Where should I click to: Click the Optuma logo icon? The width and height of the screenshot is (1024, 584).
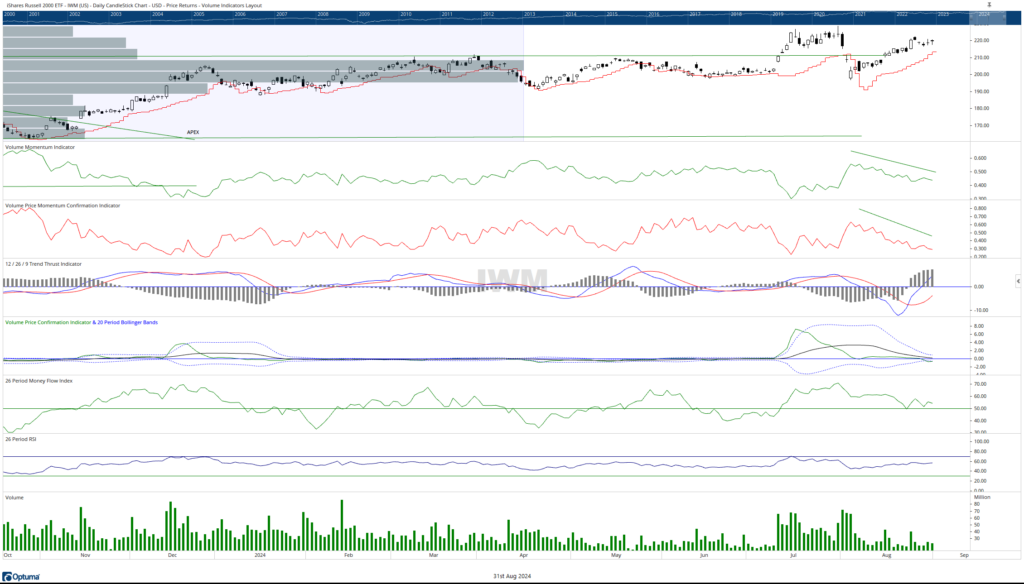tap(8, 577)
